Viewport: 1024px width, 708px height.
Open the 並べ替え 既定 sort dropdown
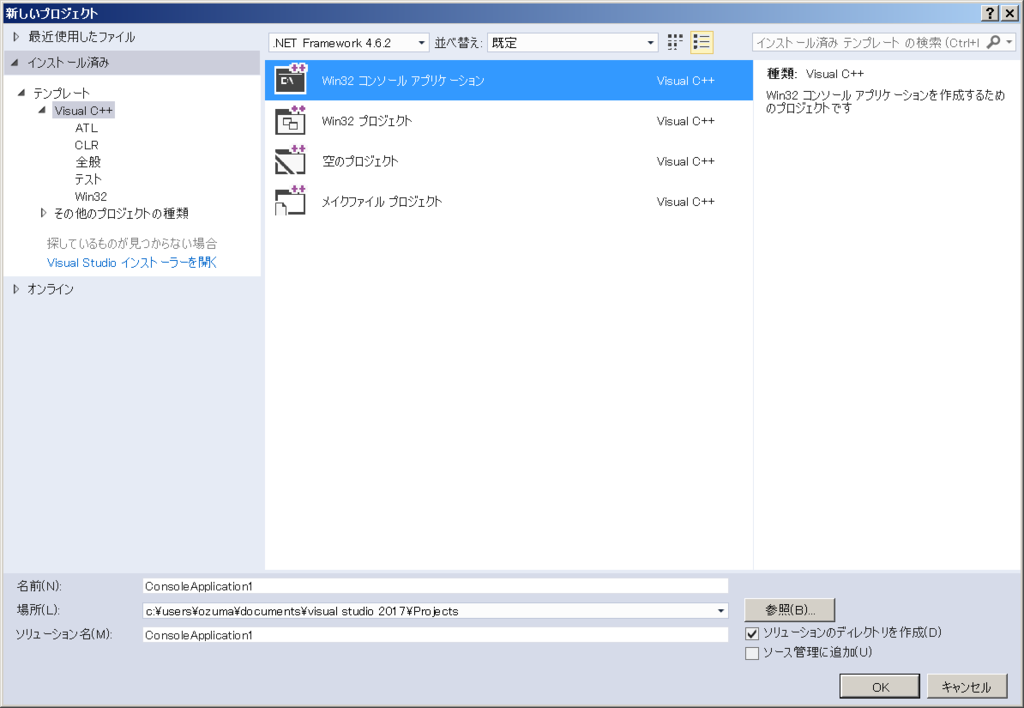point(572,43)
